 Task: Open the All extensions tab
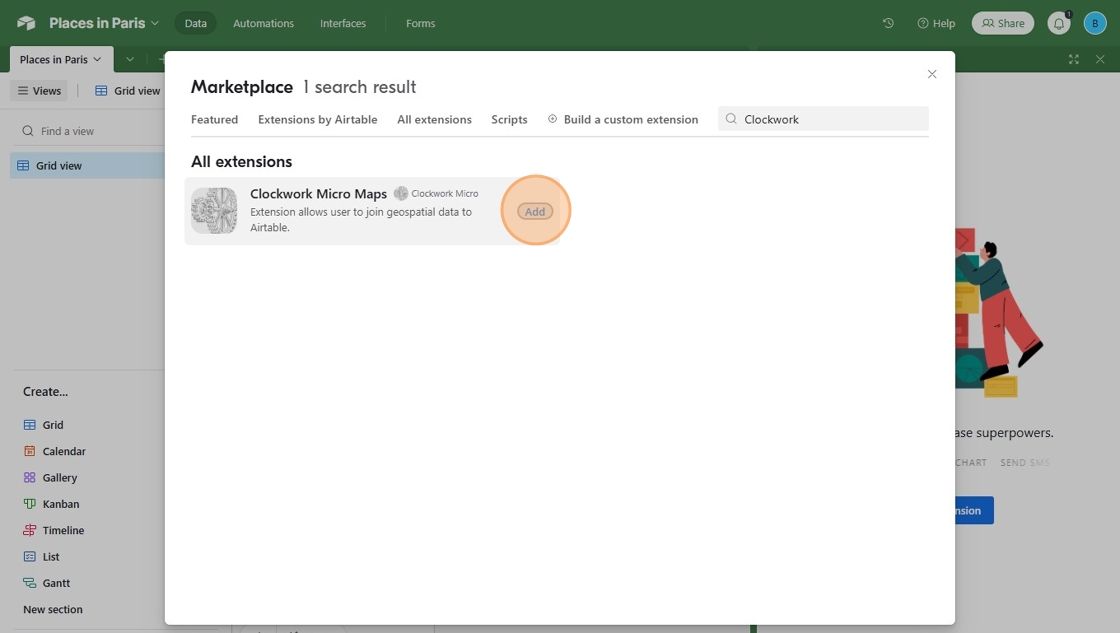[x=434, y=119]
